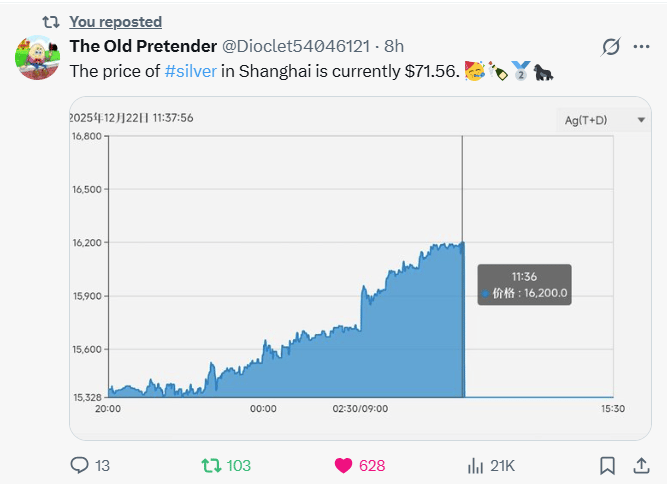The height and width of the screenshot is (484, 667).
Task: Click the You reposted link
Action: point(116,22)
